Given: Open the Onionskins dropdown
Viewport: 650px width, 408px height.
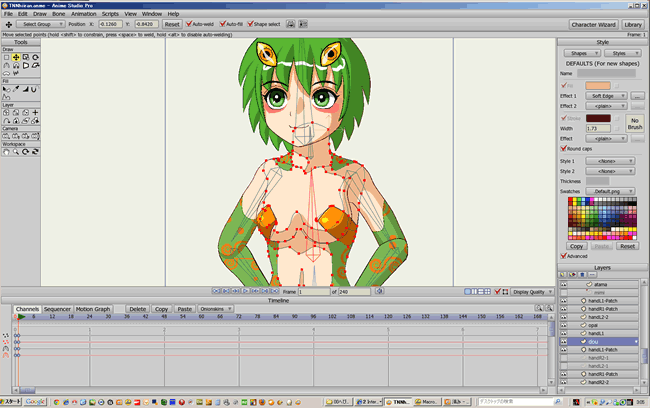Looking at the screenshot, I should (215, 309).
